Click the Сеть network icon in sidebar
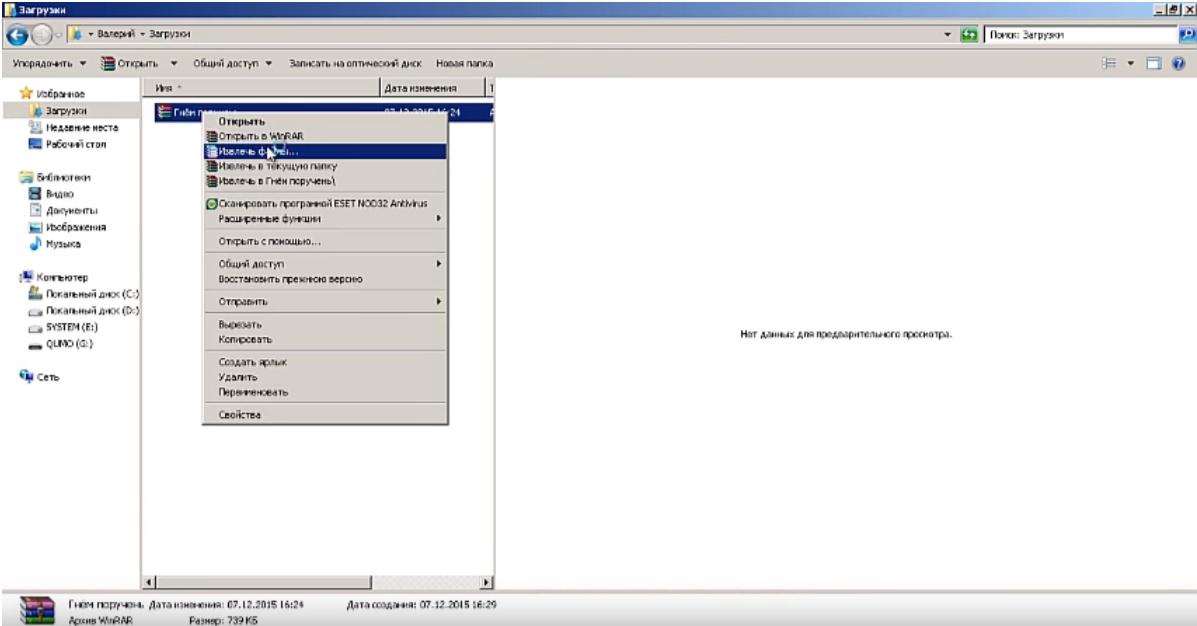Viewport: 1197px width, 626px height. pos(37,377)
